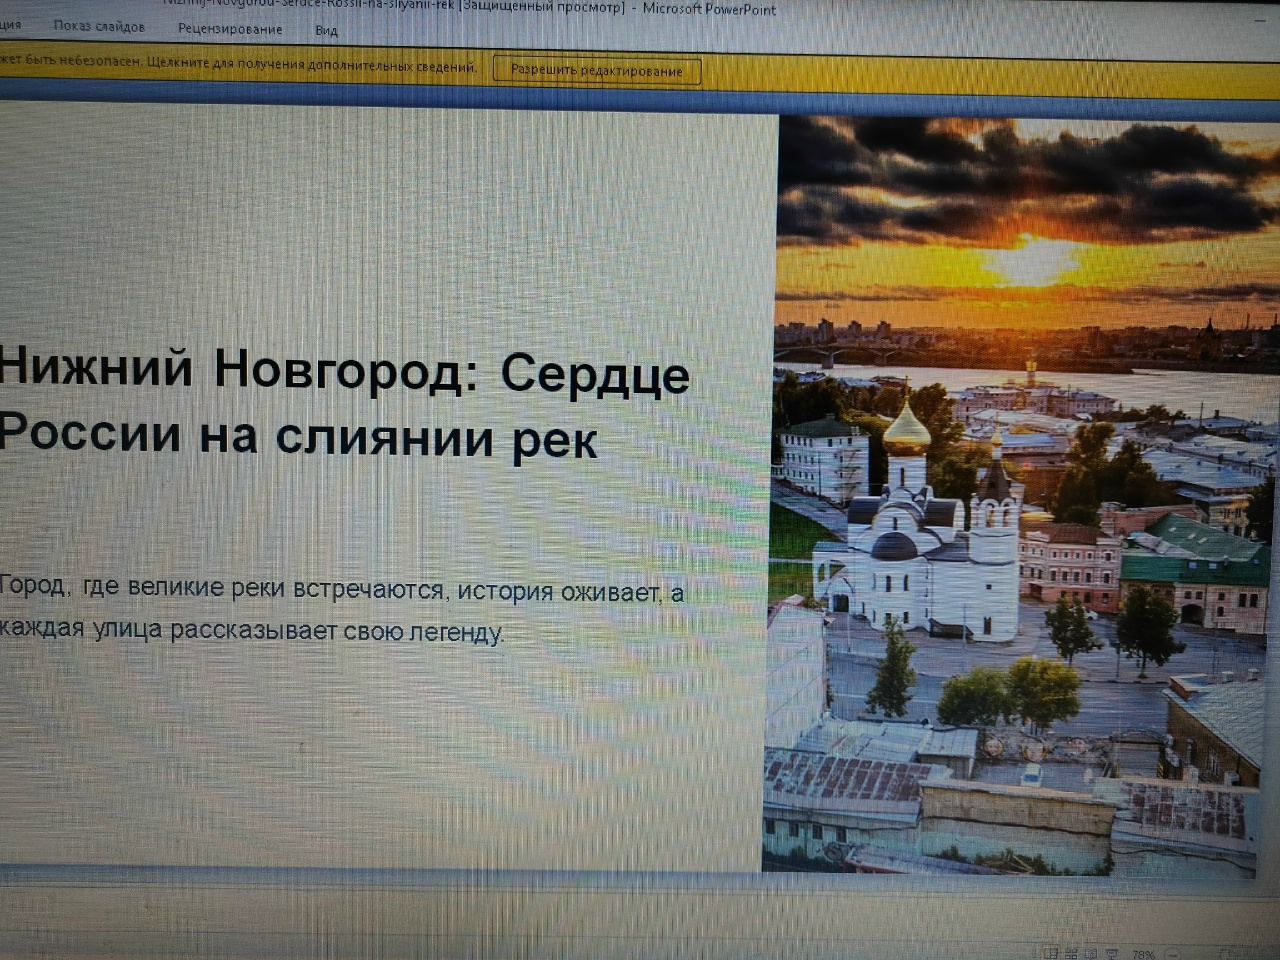This screenshot has height=960, width=1280.
Task: Click the protected view warning message text
Action: pyautogui.click(x=240, y=66)
